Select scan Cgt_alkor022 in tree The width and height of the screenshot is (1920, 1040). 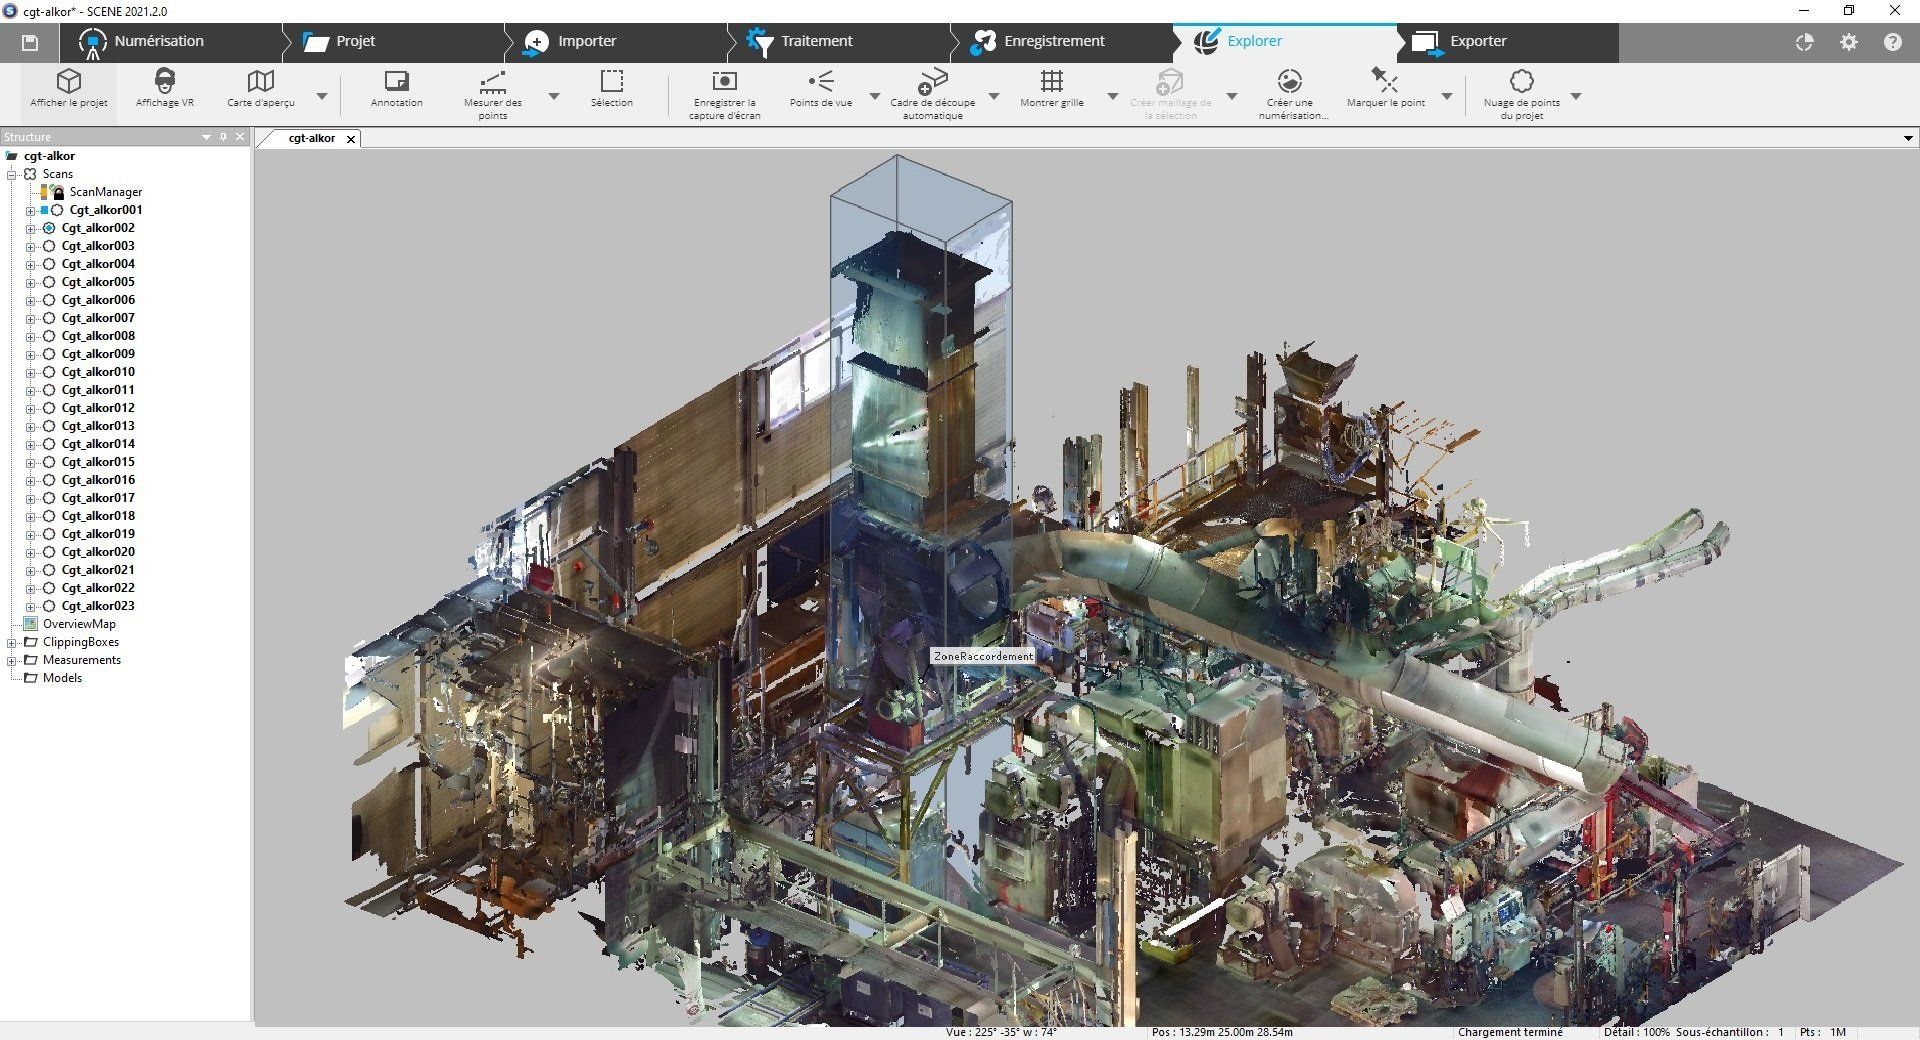(x=98, y=588)
